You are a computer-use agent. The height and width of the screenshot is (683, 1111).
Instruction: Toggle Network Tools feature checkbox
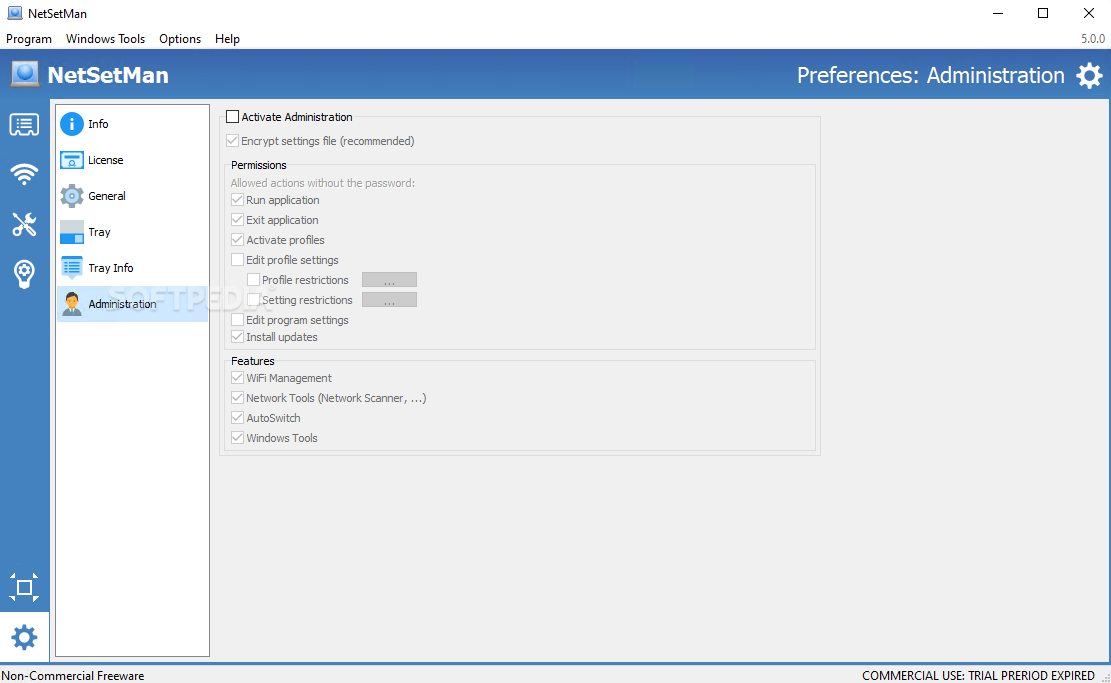click(237, 397)
